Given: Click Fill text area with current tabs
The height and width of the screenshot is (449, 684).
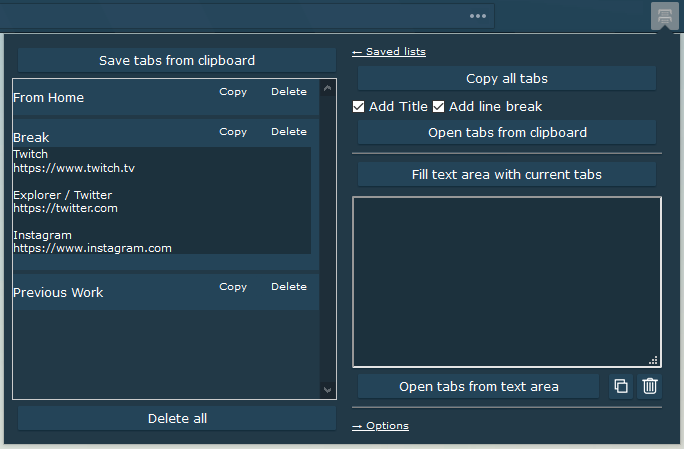Looking at the screenshot, I should [506, 174].
